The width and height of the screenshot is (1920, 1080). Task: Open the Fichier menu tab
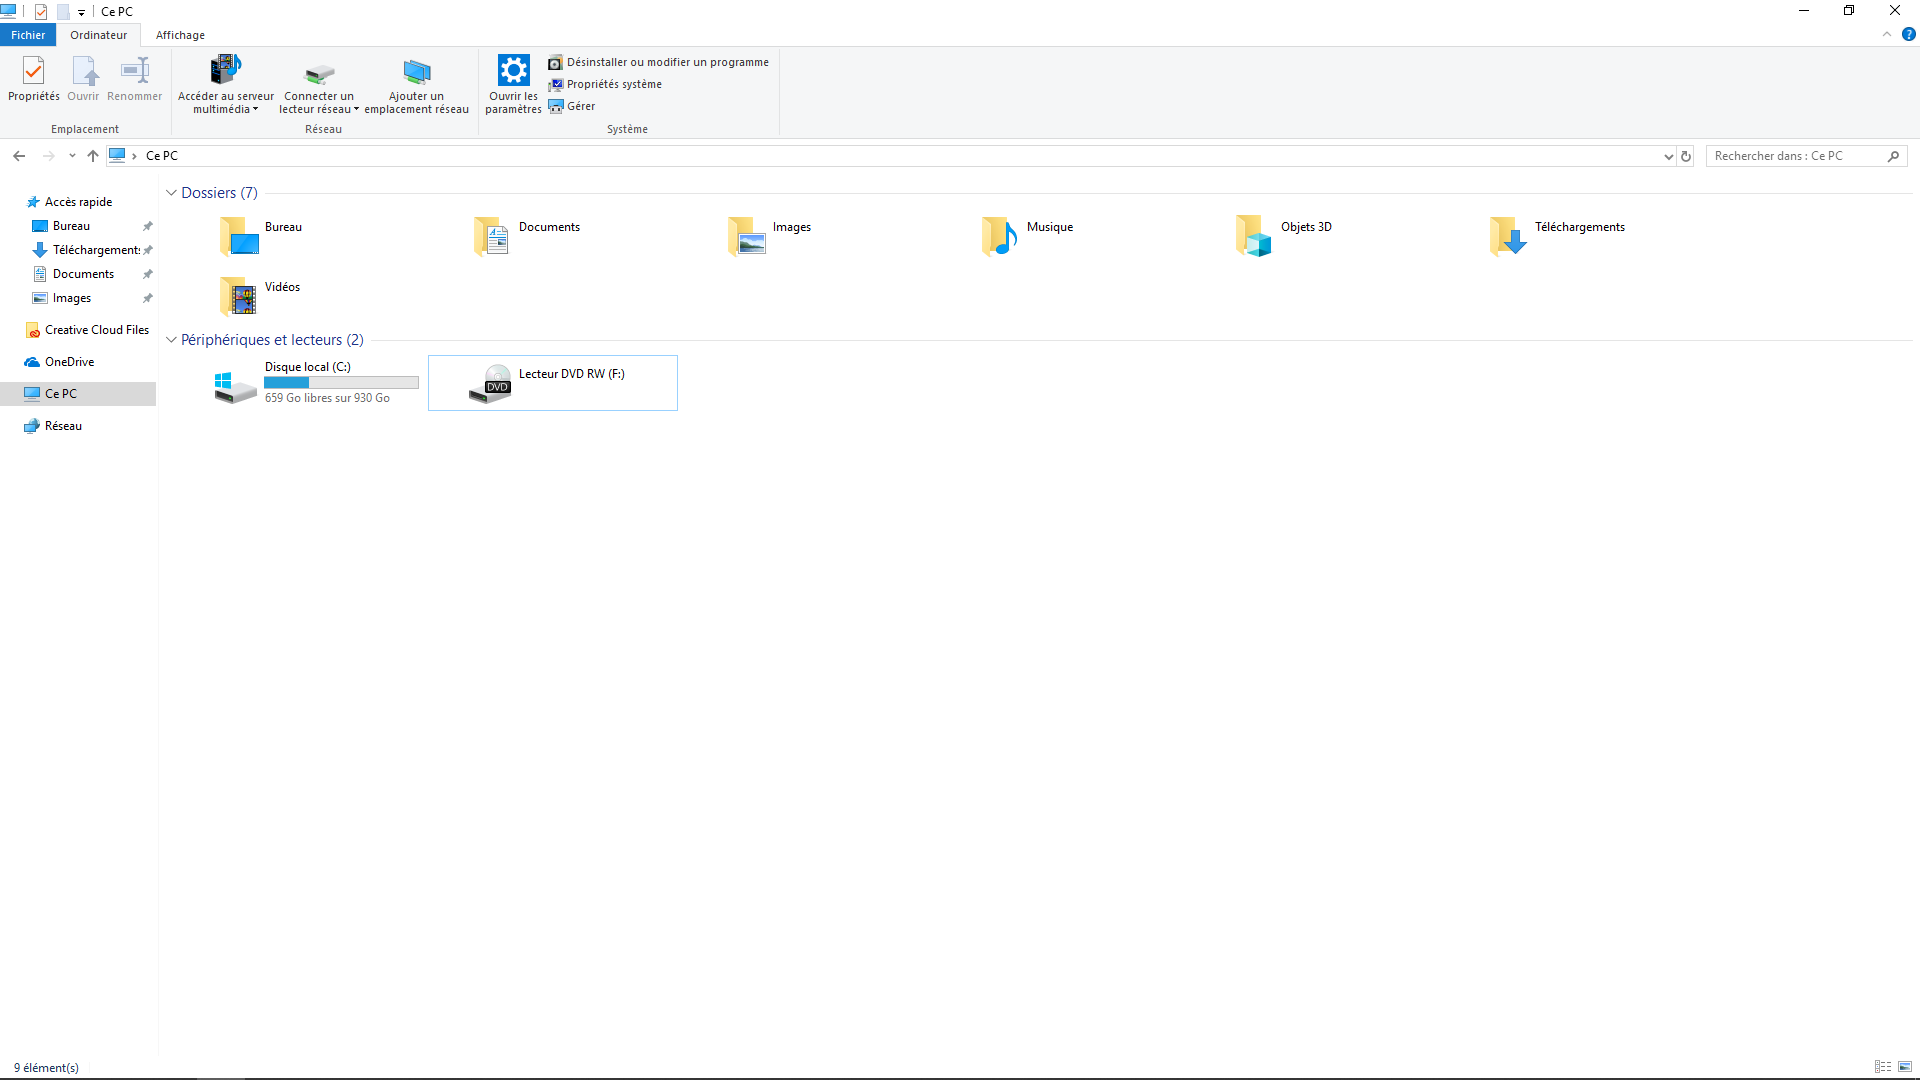[x=28, y=35]
